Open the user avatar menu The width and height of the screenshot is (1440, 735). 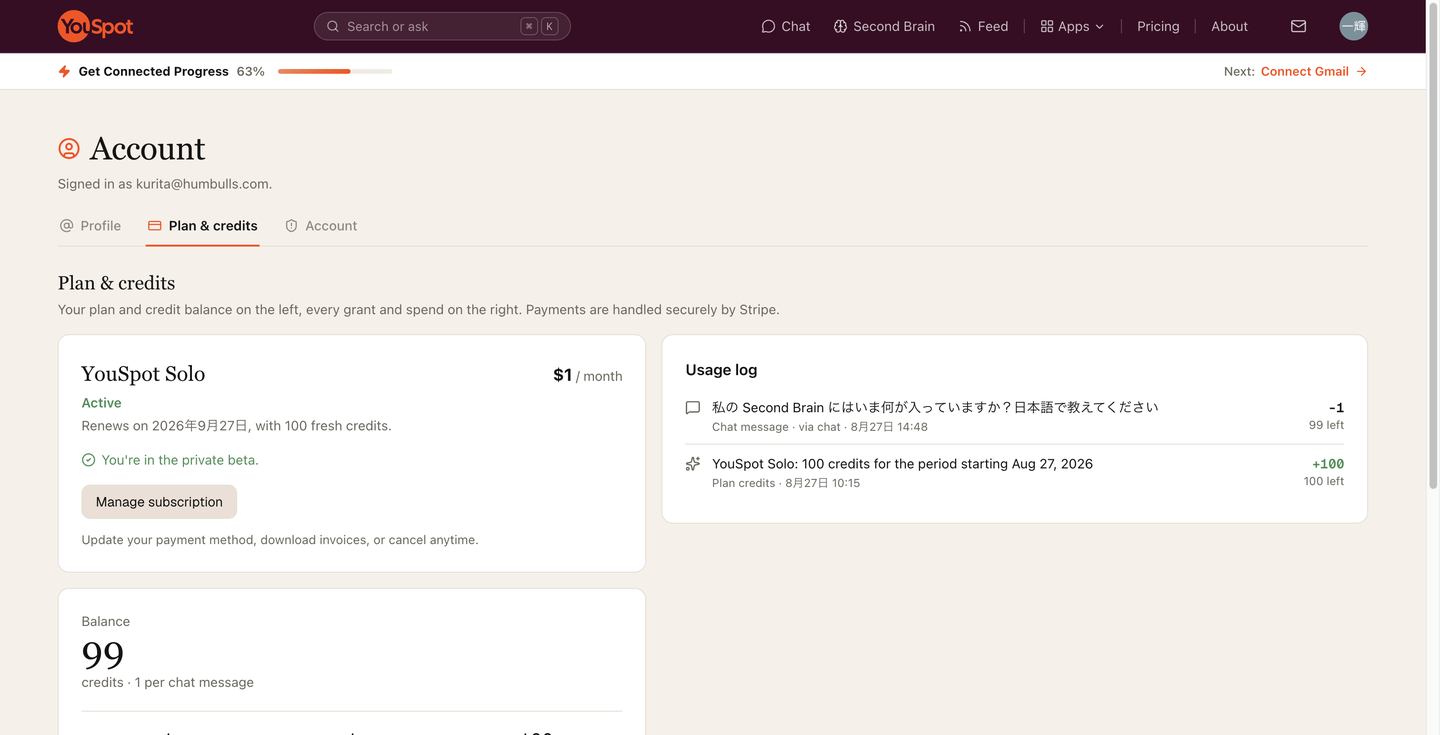[1353, 26]
